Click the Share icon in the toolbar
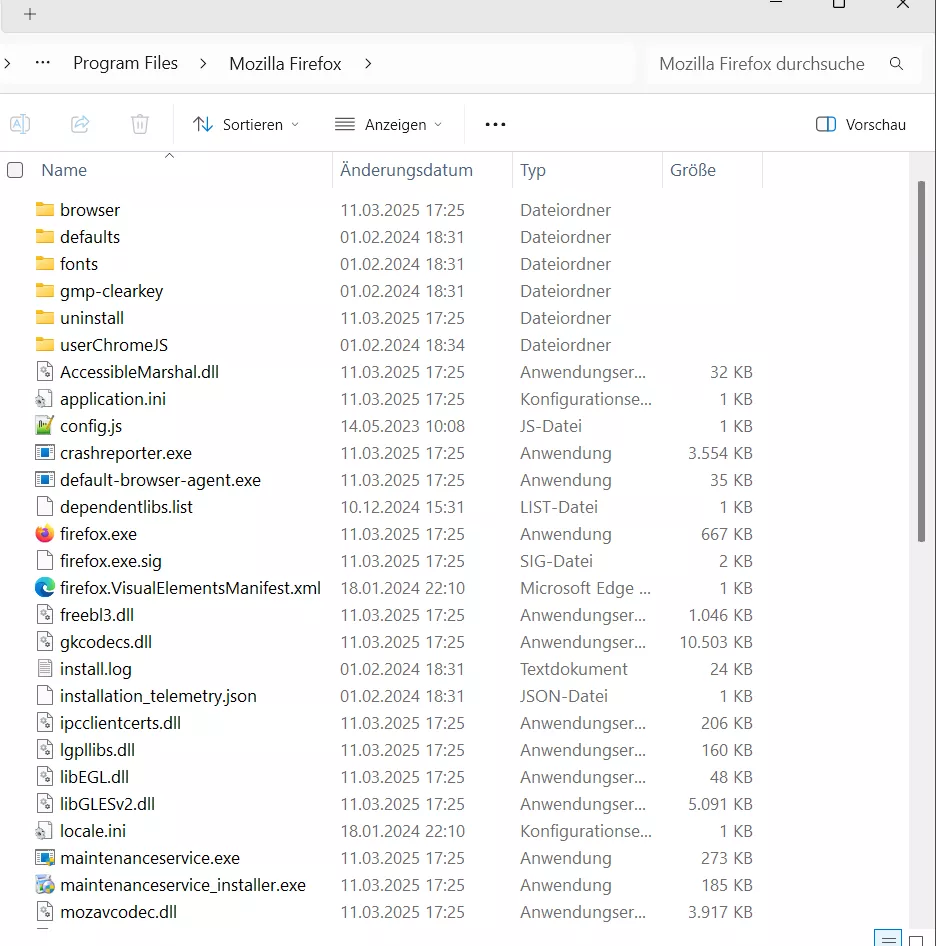Image resolution: width=936 pixels, height=946 pixels. (x=80, y=124)
